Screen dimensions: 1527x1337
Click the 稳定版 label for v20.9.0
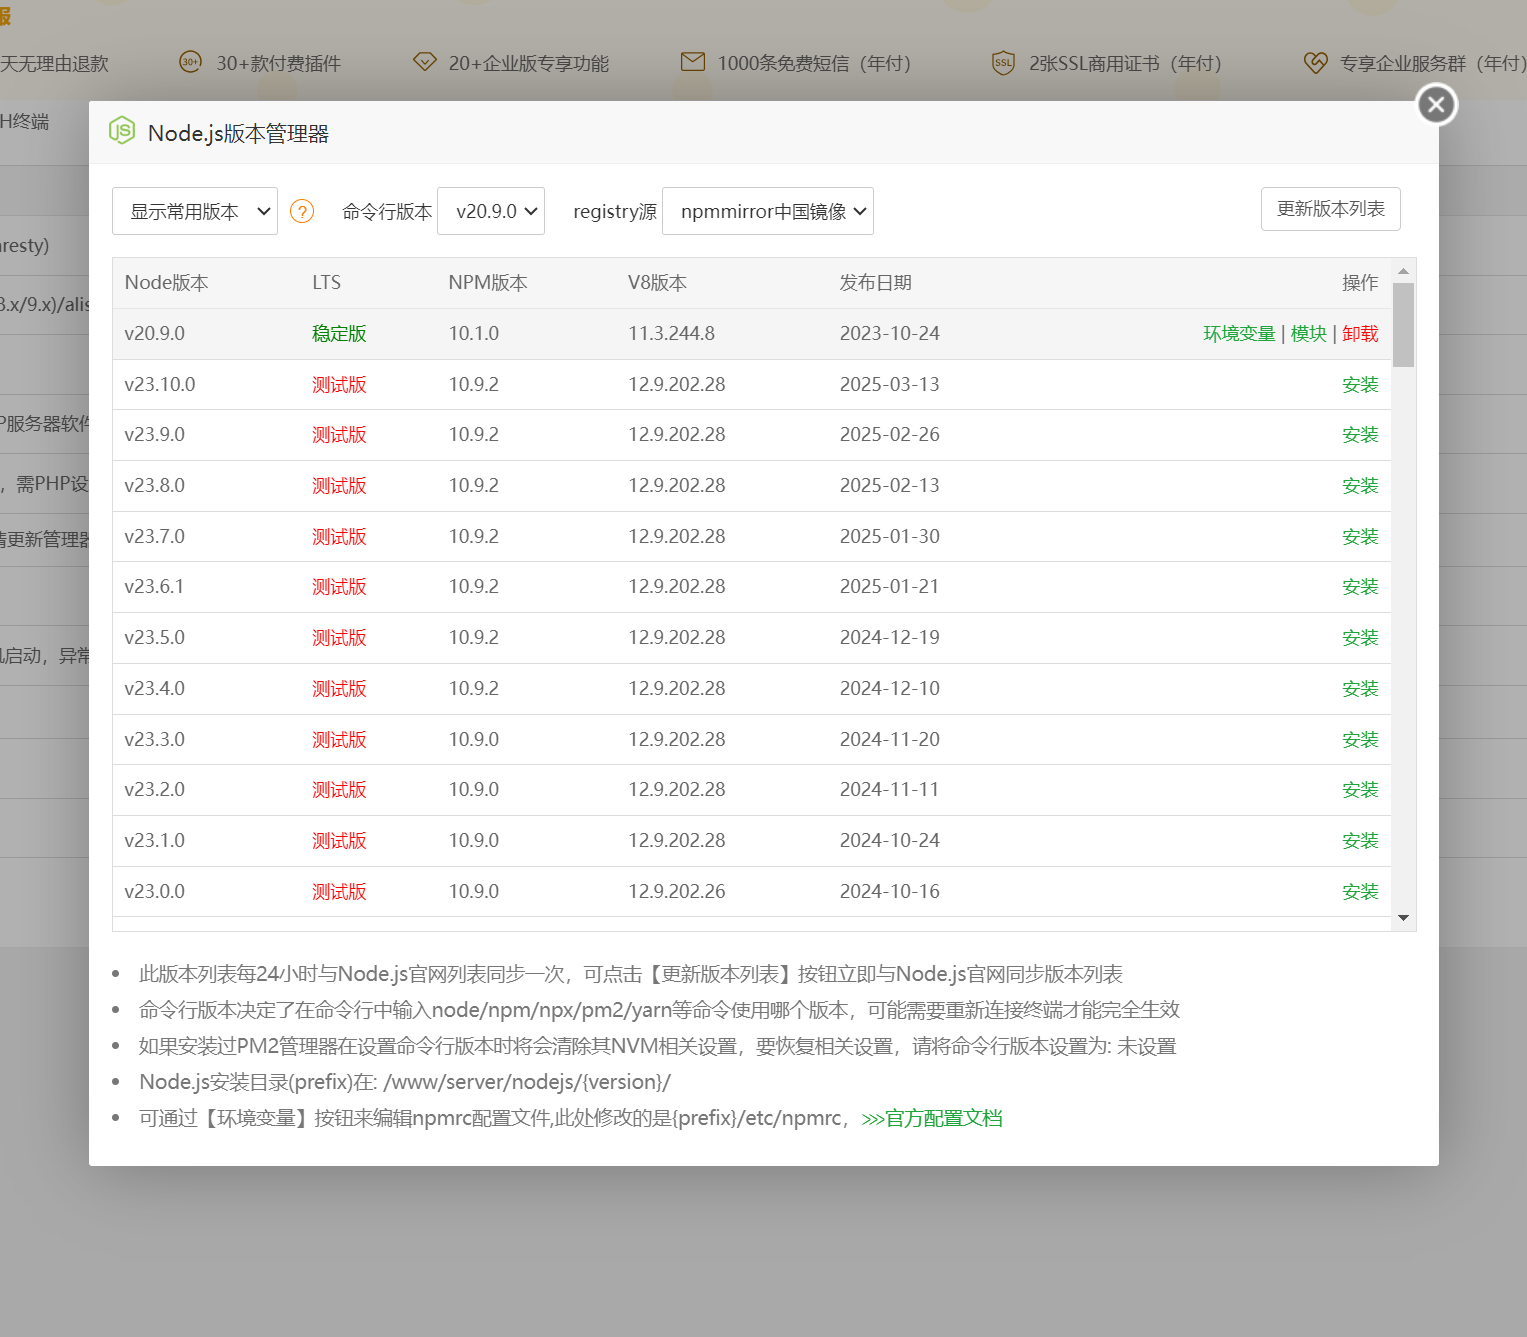(339, 334)
